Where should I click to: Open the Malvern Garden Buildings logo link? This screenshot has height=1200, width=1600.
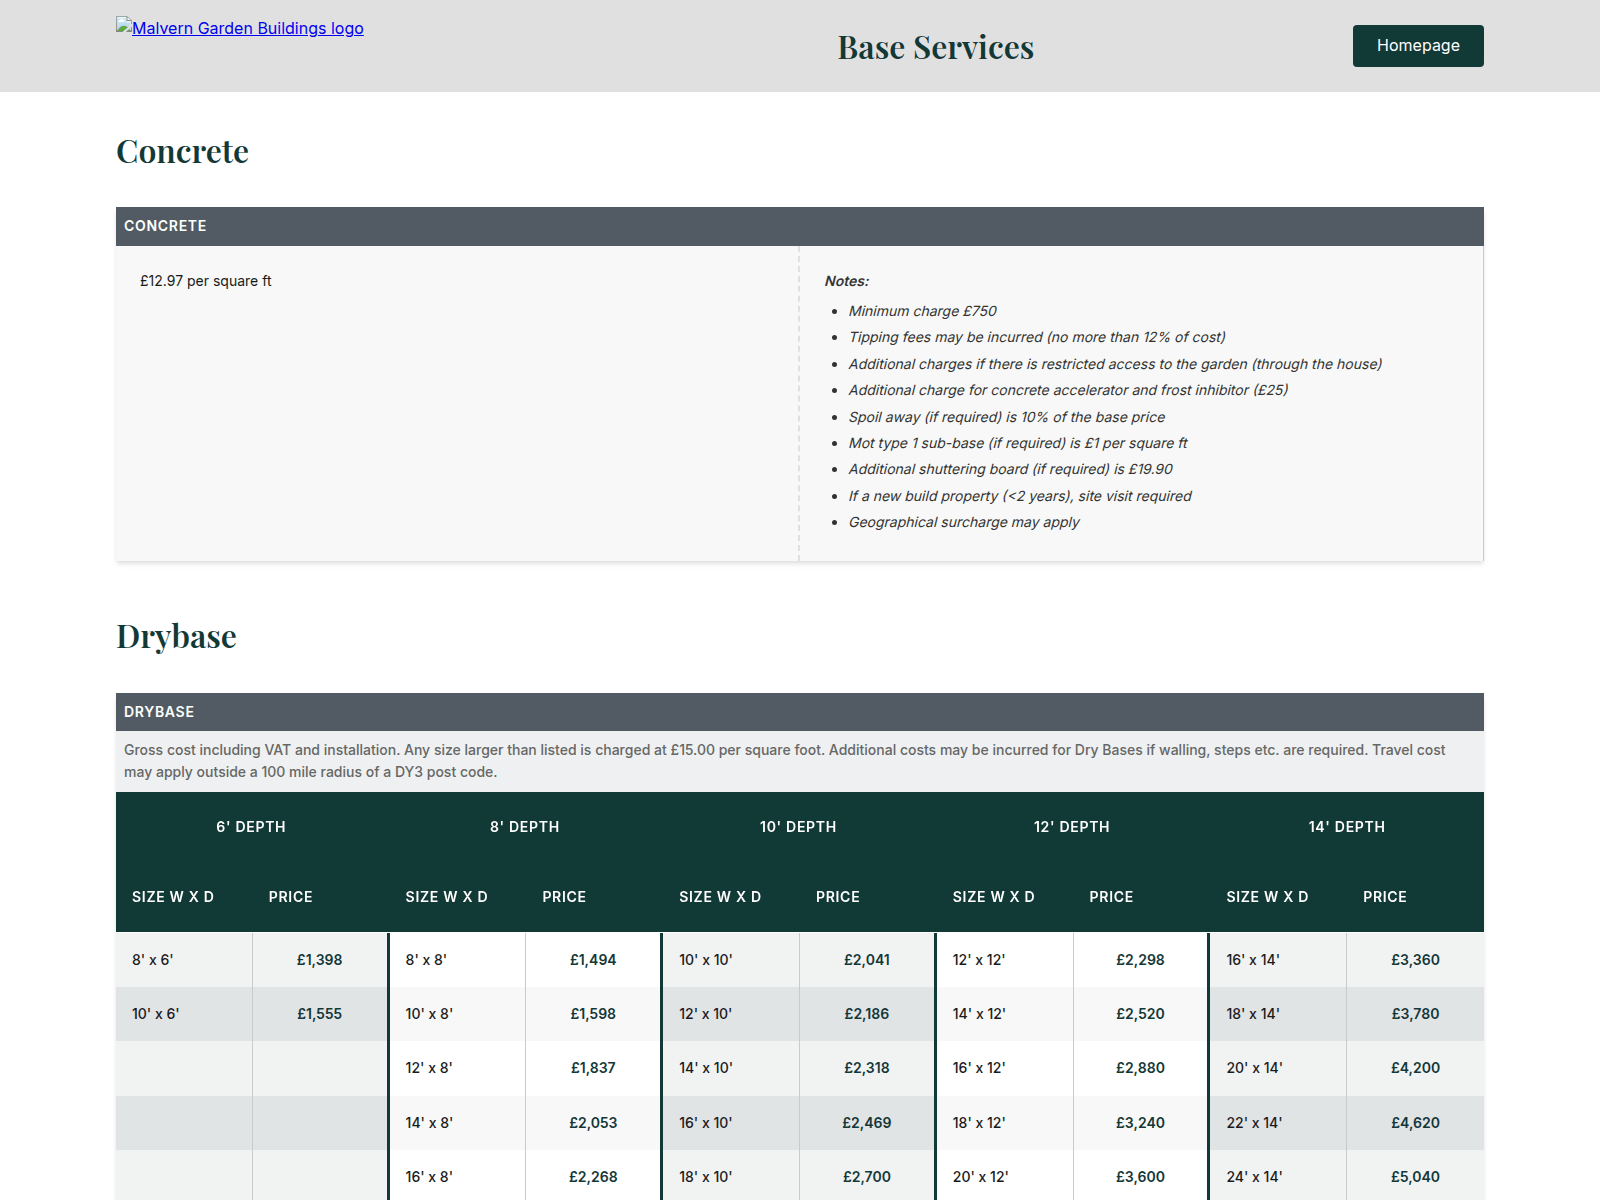click(240, 28)
